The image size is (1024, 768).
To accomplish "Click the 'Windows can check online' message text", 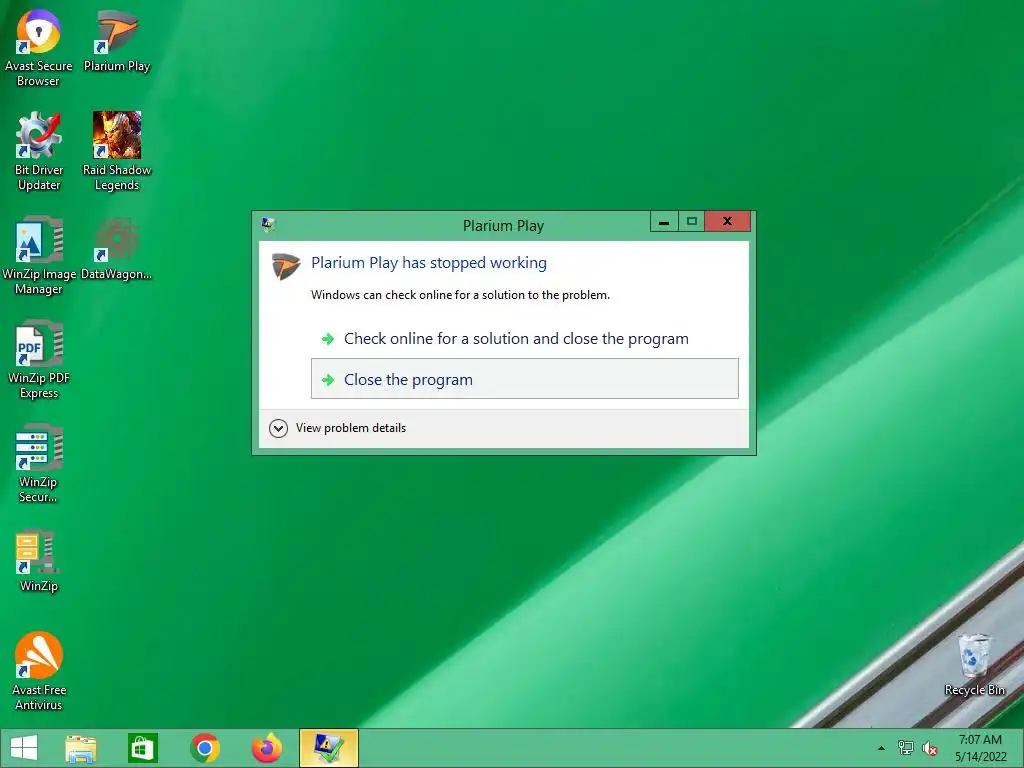I will pyautogui.click(x=460, y=295).
